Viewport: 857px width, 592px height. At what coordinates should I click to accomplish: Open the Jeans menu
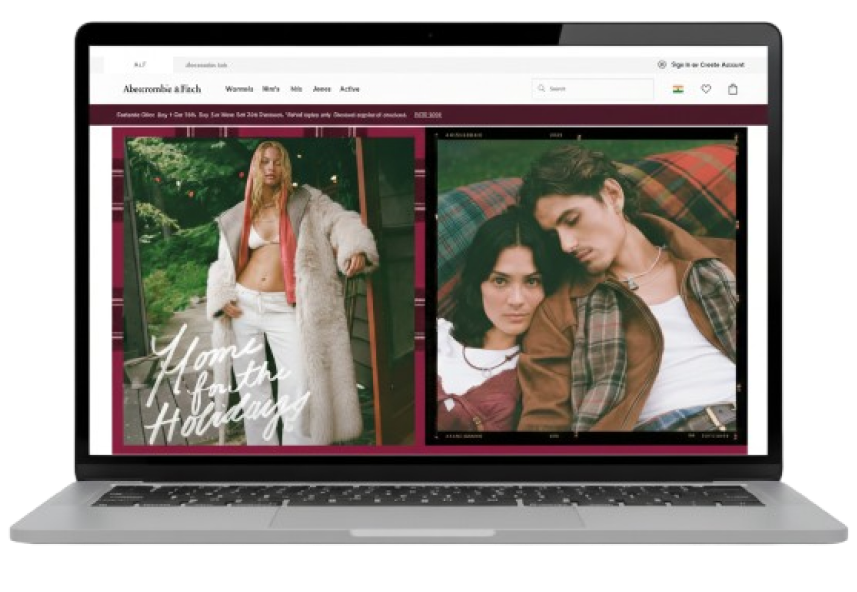(x=321, y=89)
